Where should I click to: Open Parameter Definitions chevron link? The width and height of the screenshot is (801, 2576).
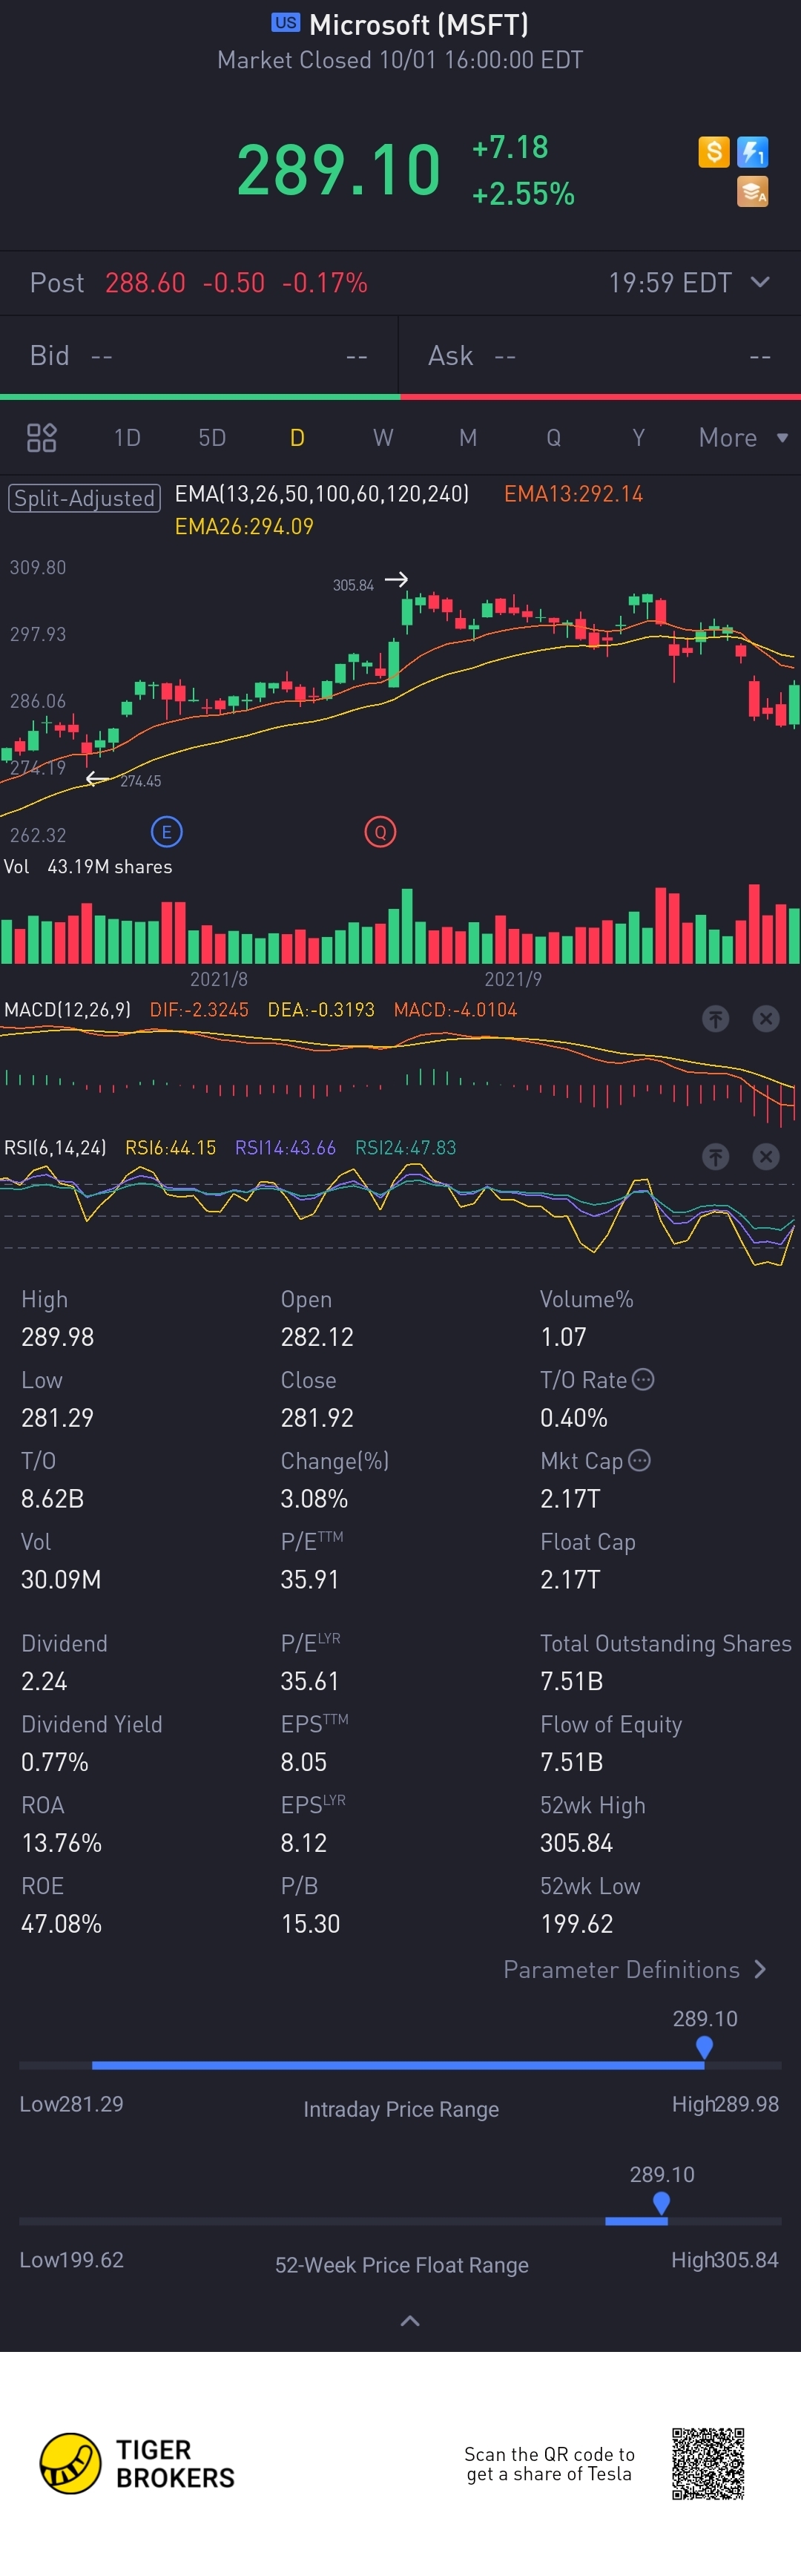[x=635, y=1969]
